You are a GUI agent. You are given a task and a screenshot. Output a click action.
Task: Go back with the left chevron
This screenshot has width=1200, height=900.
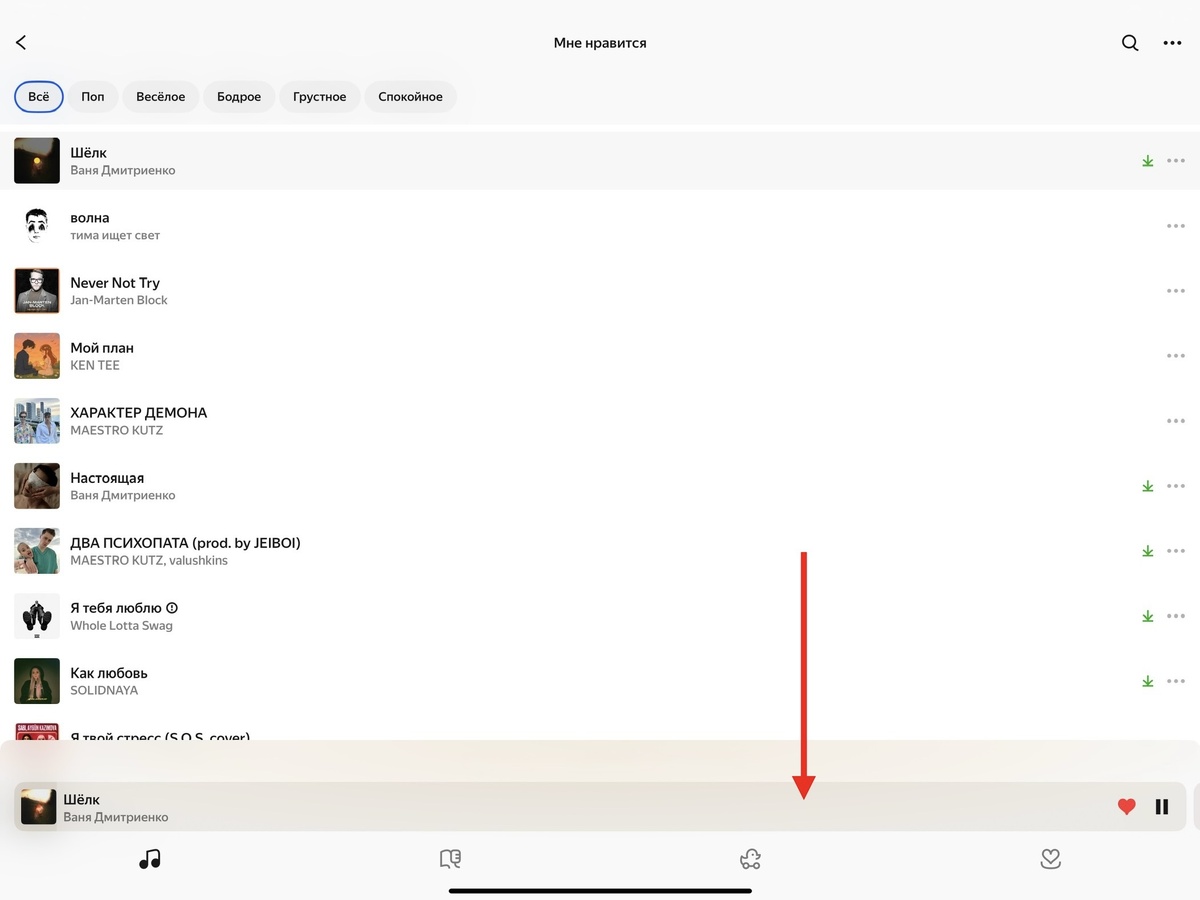coord(21,43)
